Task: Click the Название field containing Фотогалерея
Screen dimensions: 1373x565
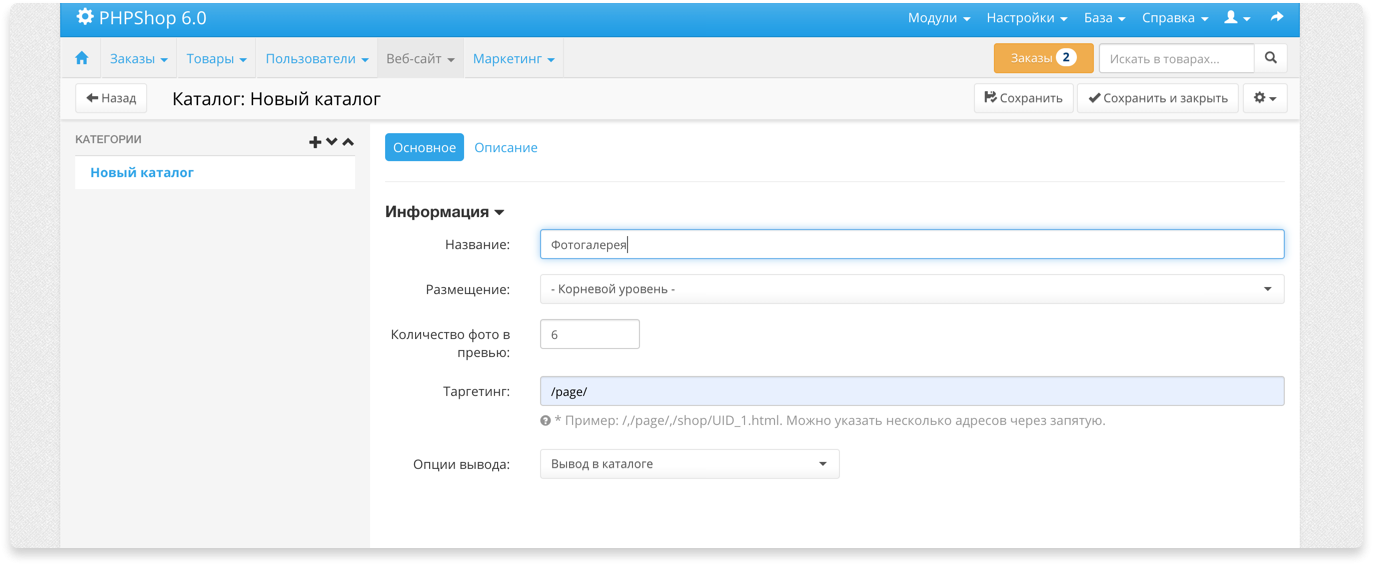Action: tap(912, 244)
